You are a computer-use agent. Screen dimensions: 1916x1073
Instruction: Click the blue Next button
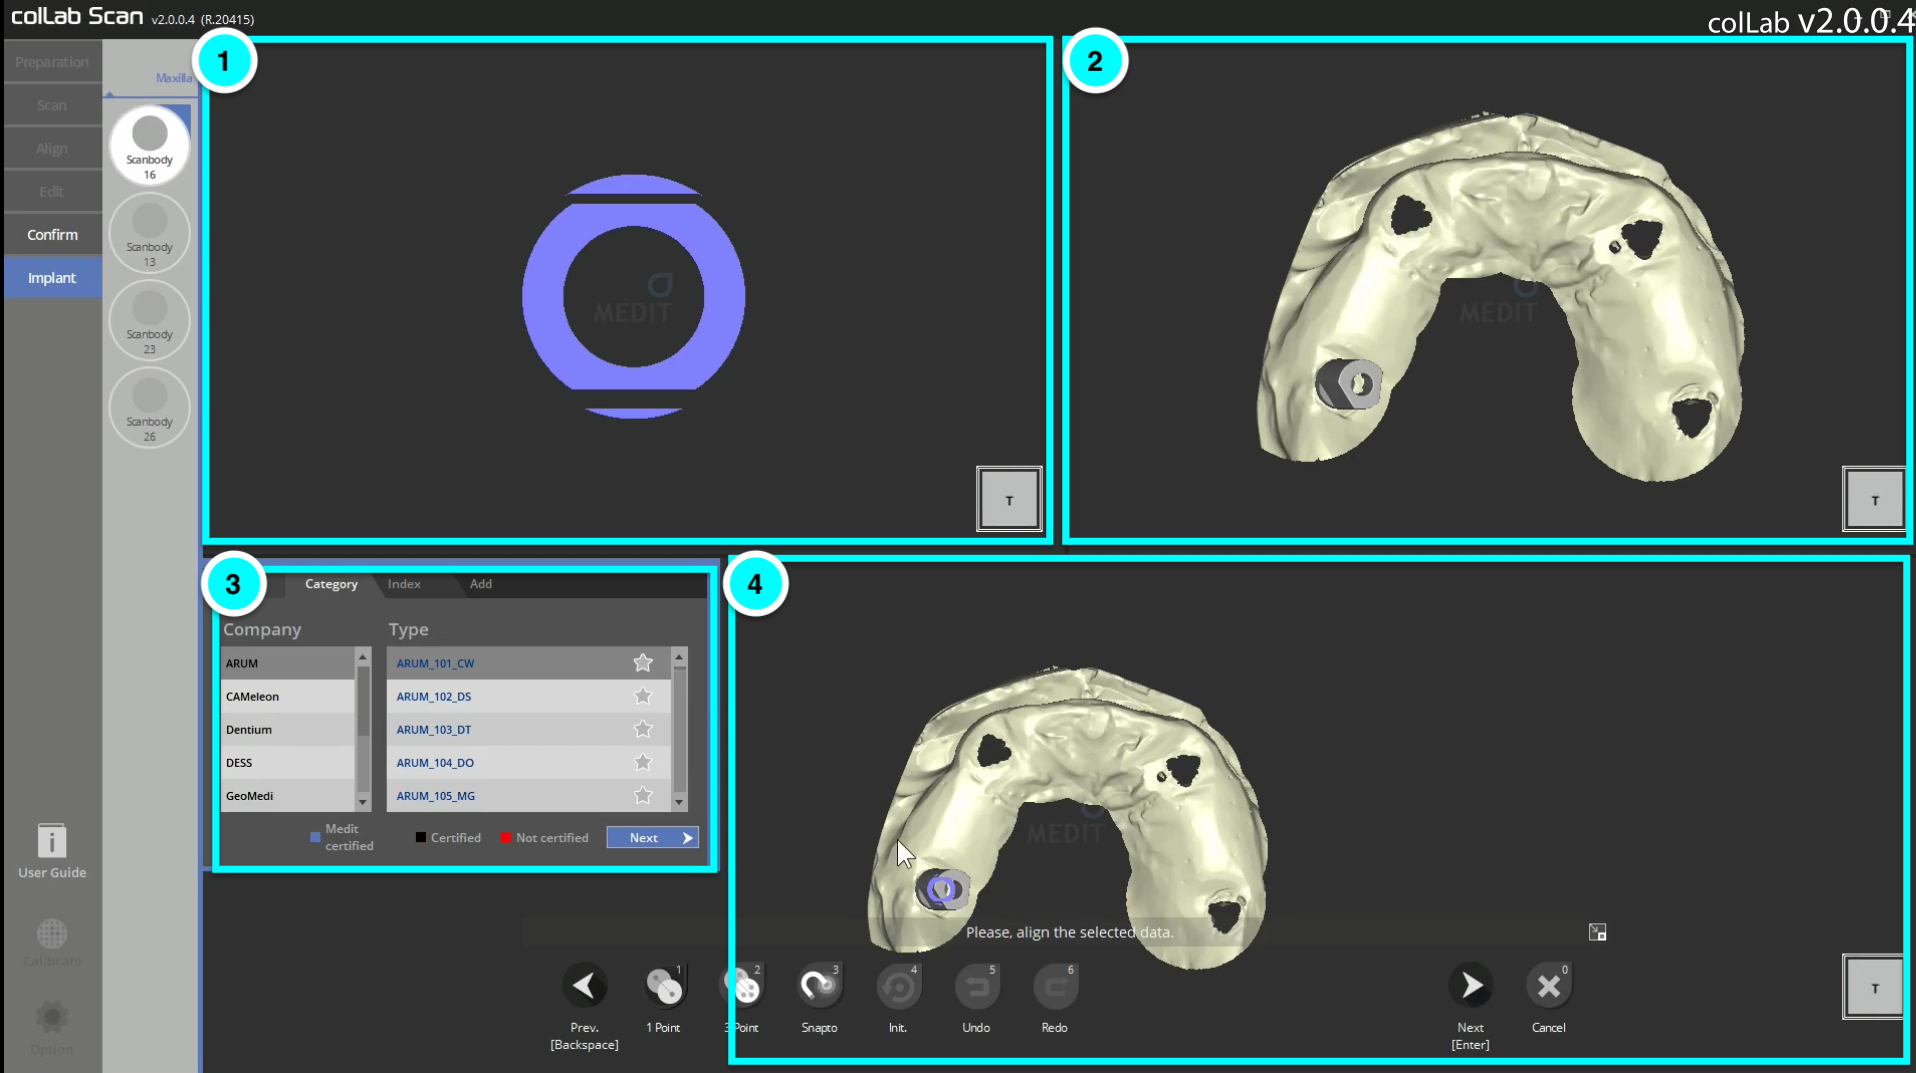(x=653, y=838)
